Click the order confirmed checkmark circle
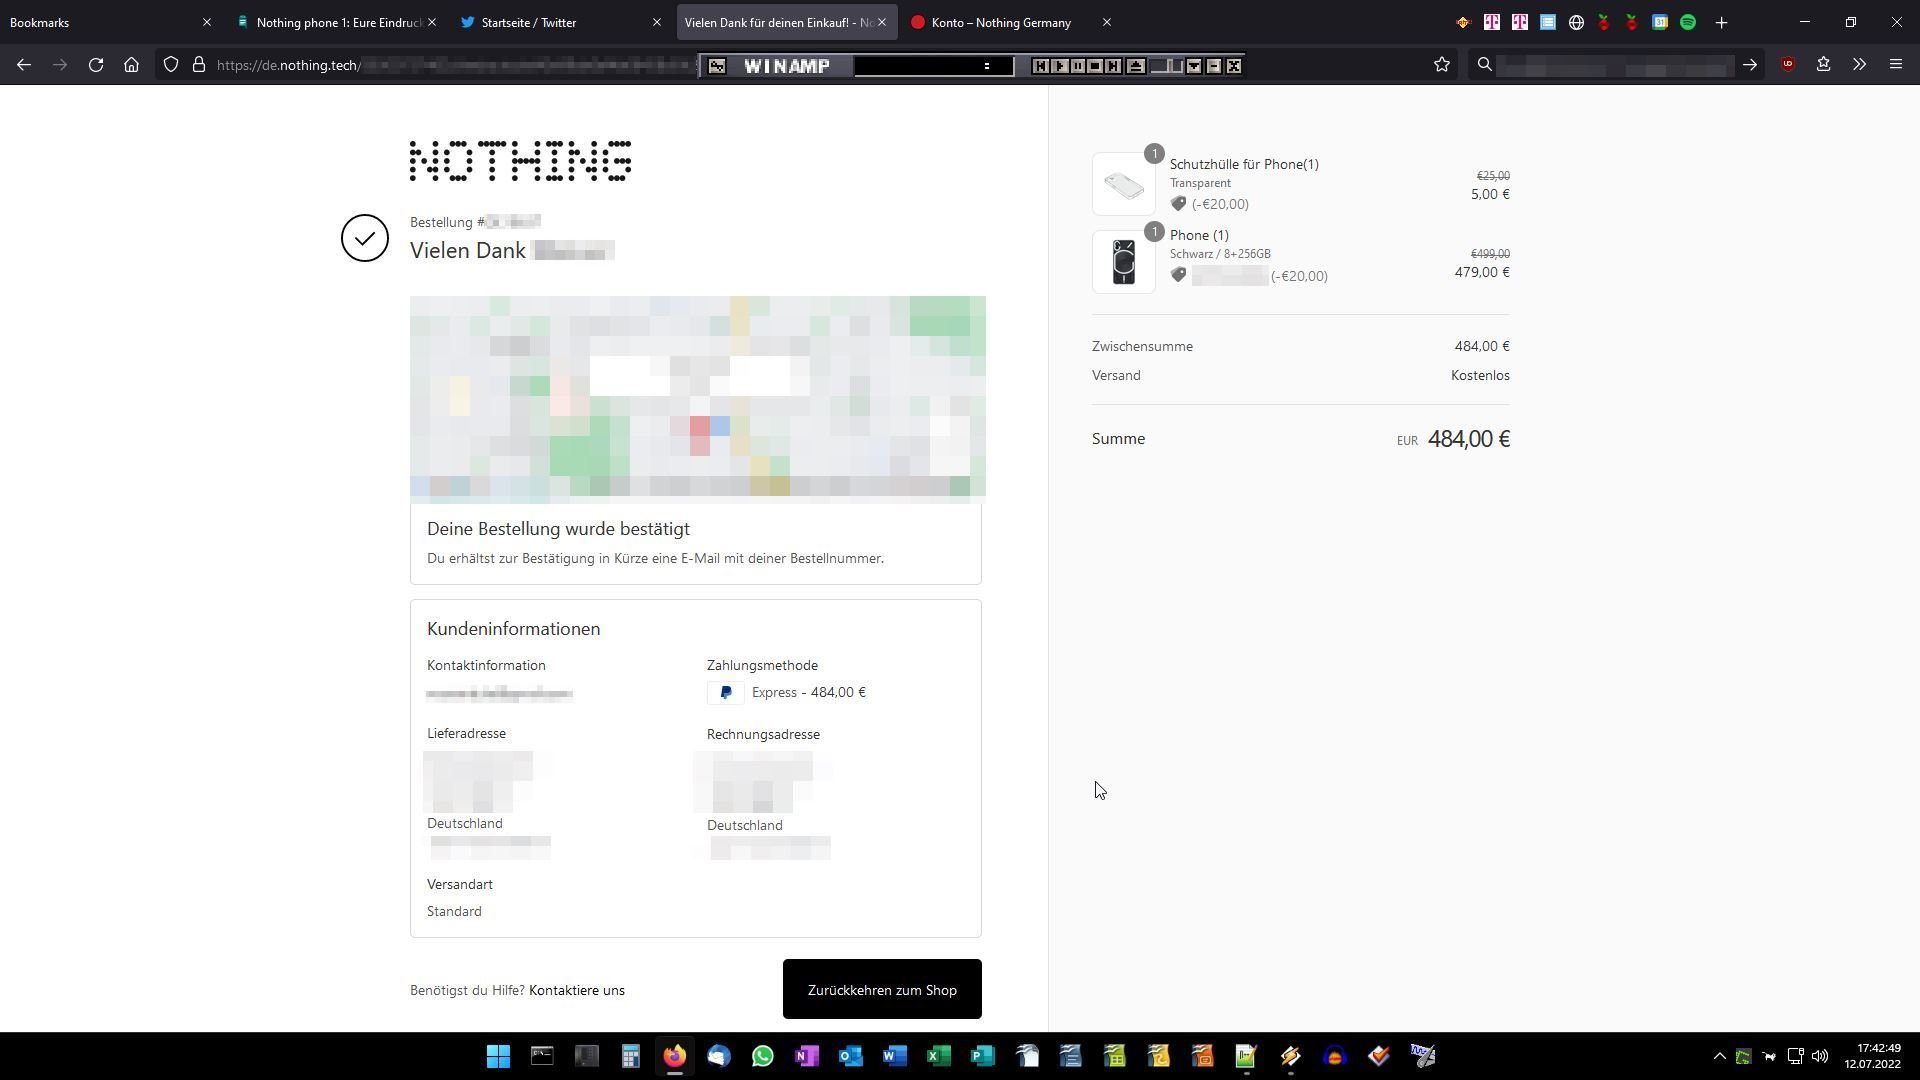 click(x=365, y=238)
